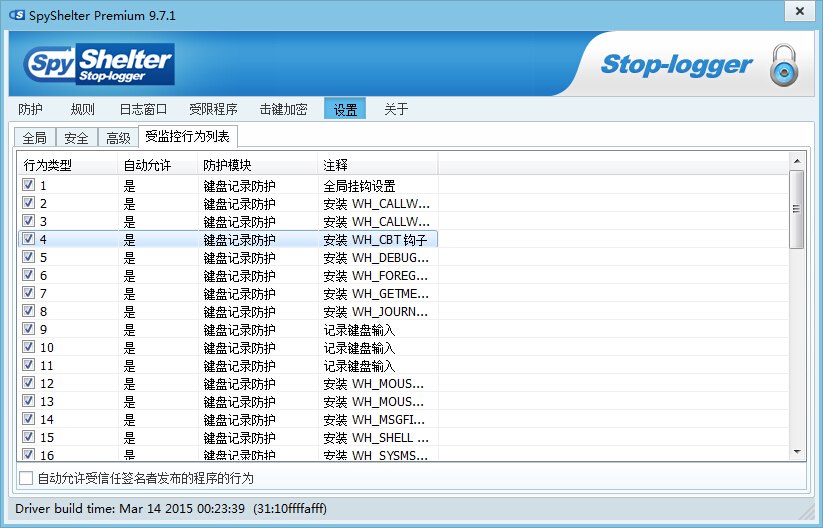Sort by the 自动允许 column header
The image size is (823, 528).
(157, 165)
